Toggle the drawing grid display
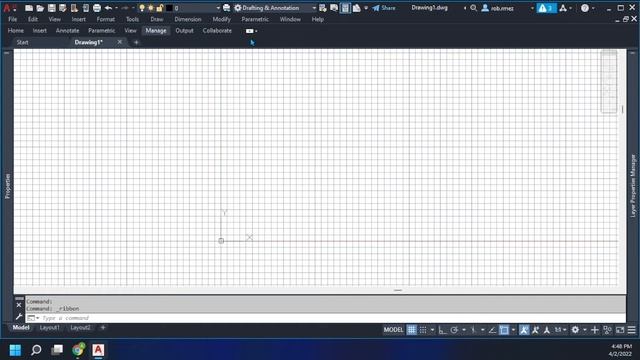Image resolution: width=640 pixels, height=360 pixels. 411,330
